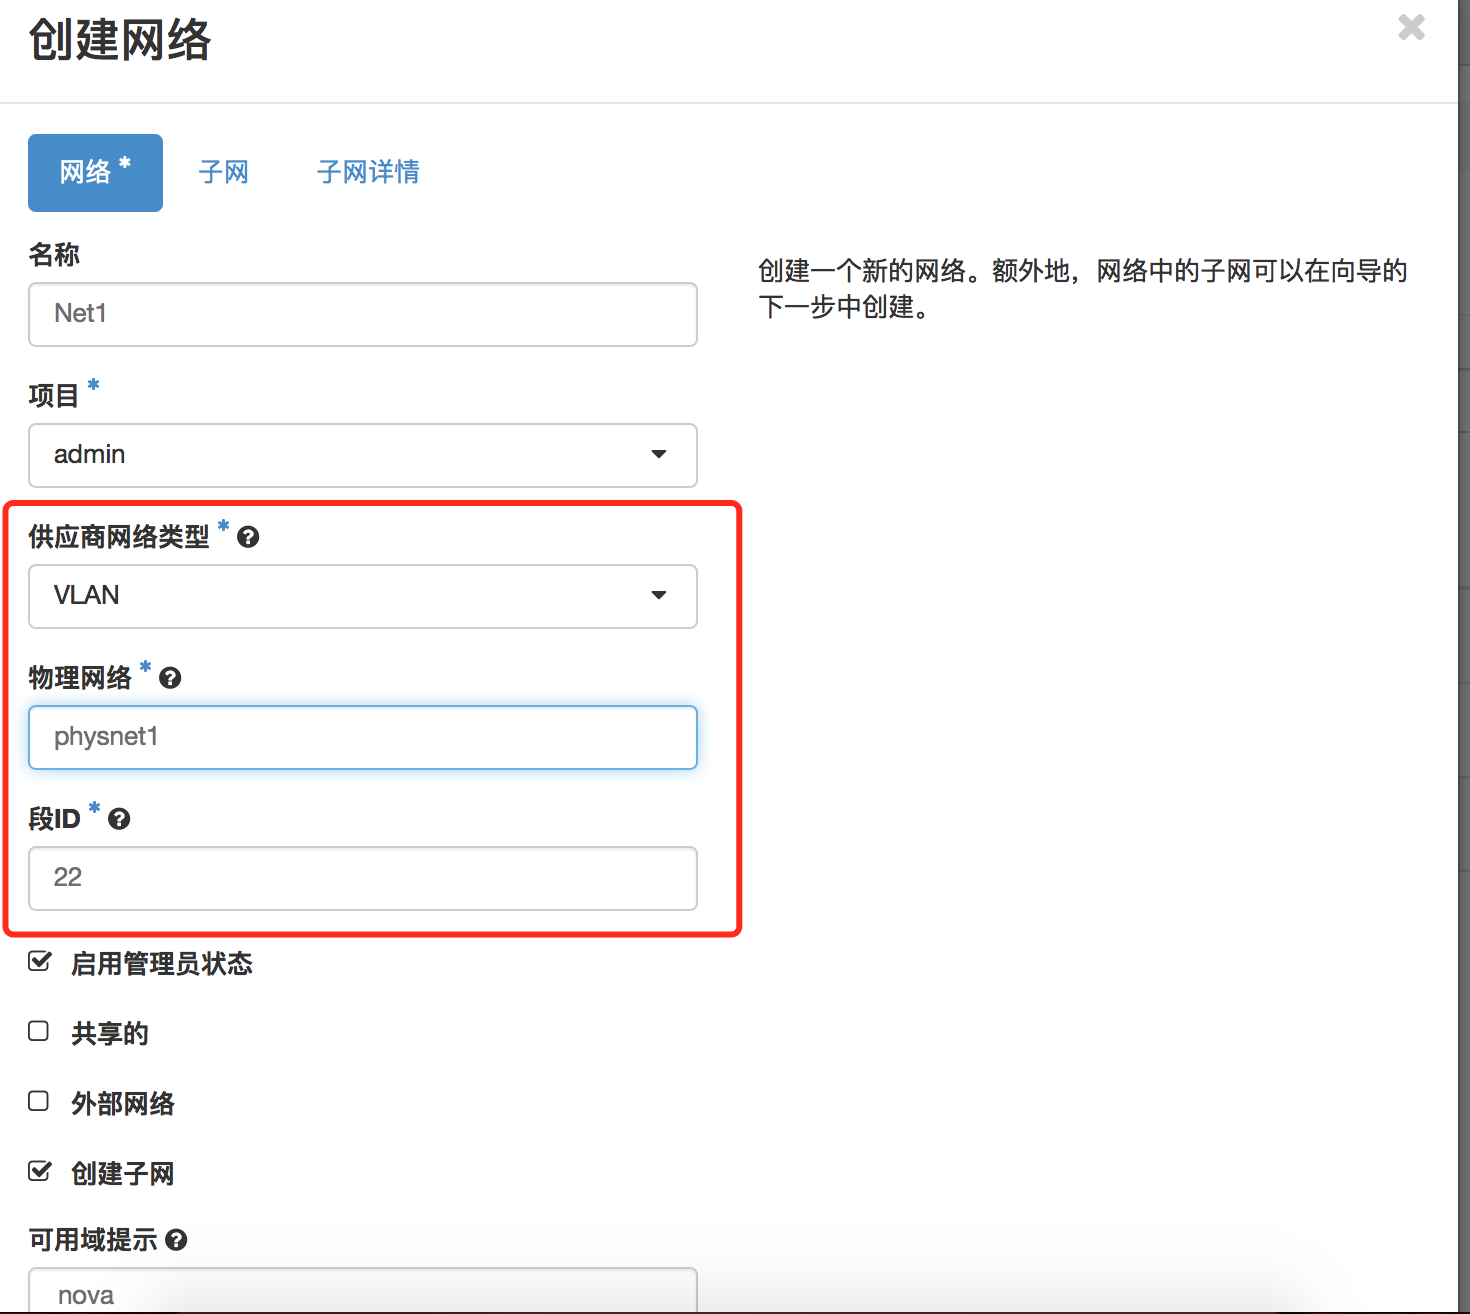1470x1314 pixels.
Task: Select nova in the 可用域提示 list
Action: click(x=86, y=1295)
